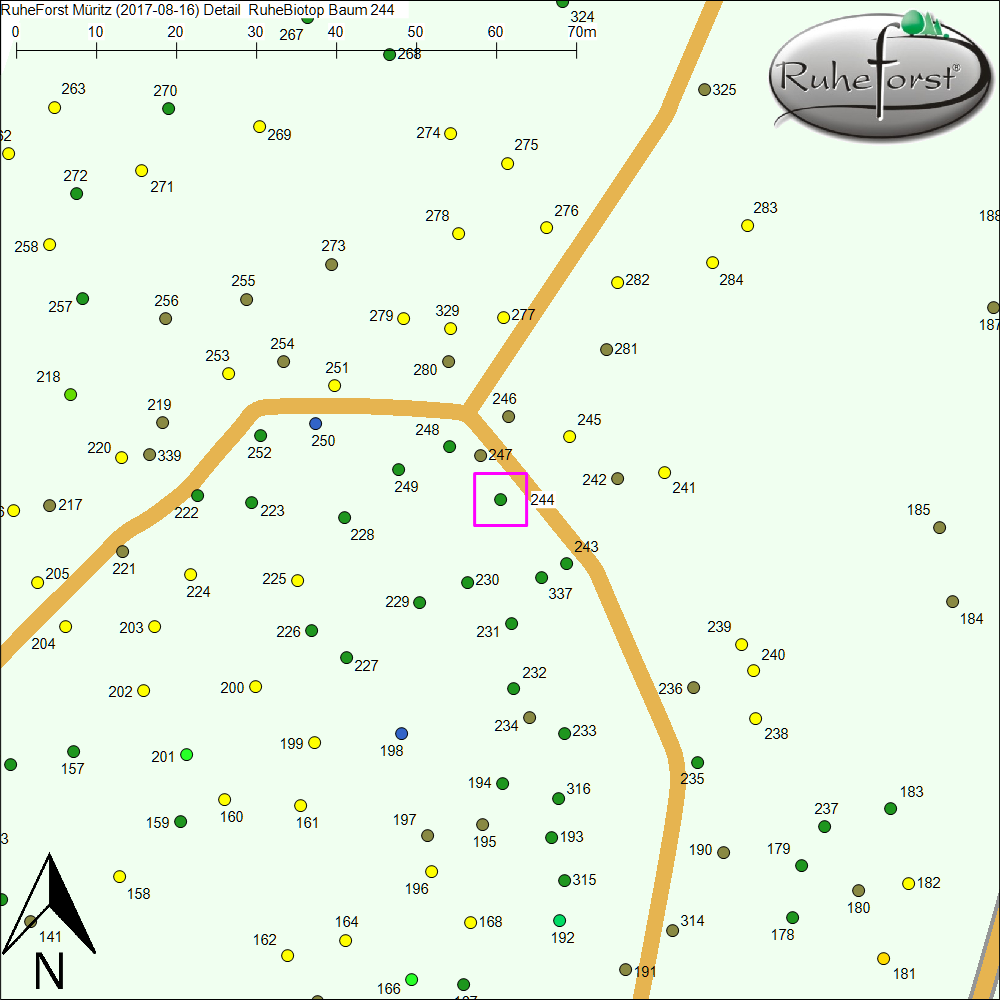Click the olive marker for tree 236
Image resolution: width=1000 pixels, height=1000 pixels.
tap(693, 687)
